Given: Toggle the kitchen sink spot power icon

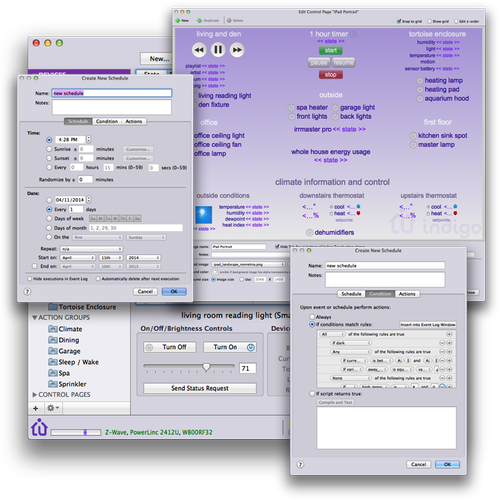Looking at the screenshot, I should coord(413,136).
